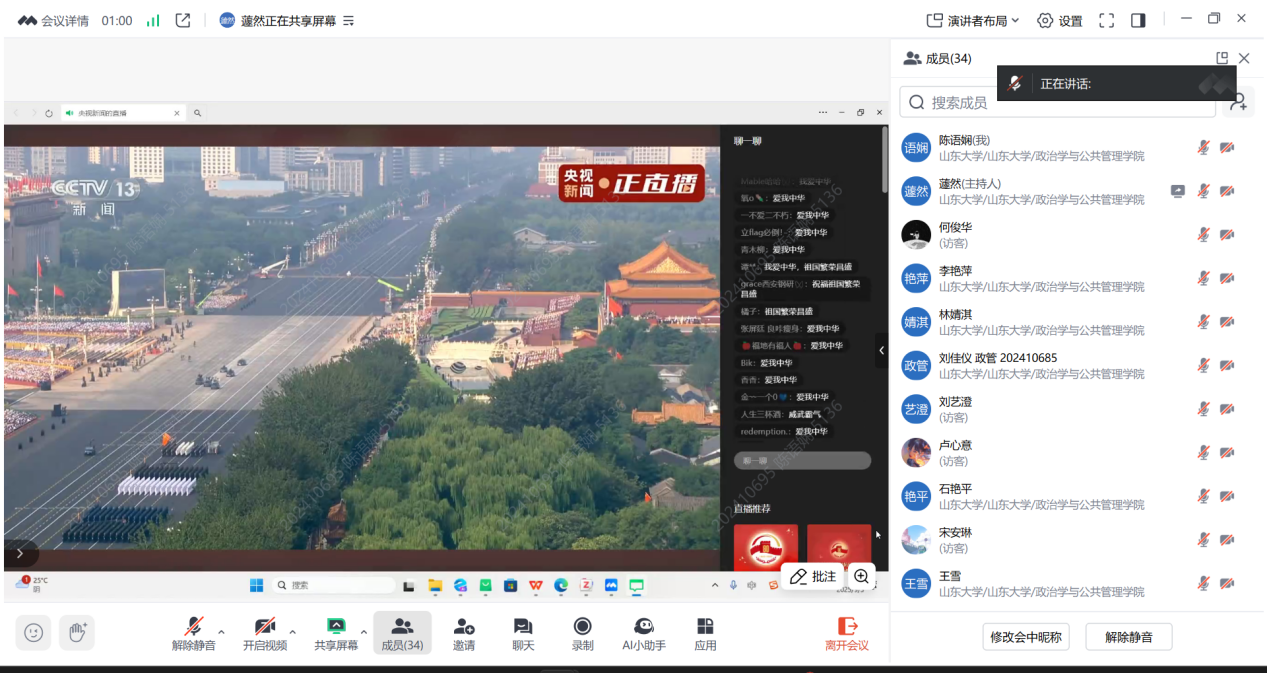
Task: Click the raise hand icon
Action: tap(77, 632)
